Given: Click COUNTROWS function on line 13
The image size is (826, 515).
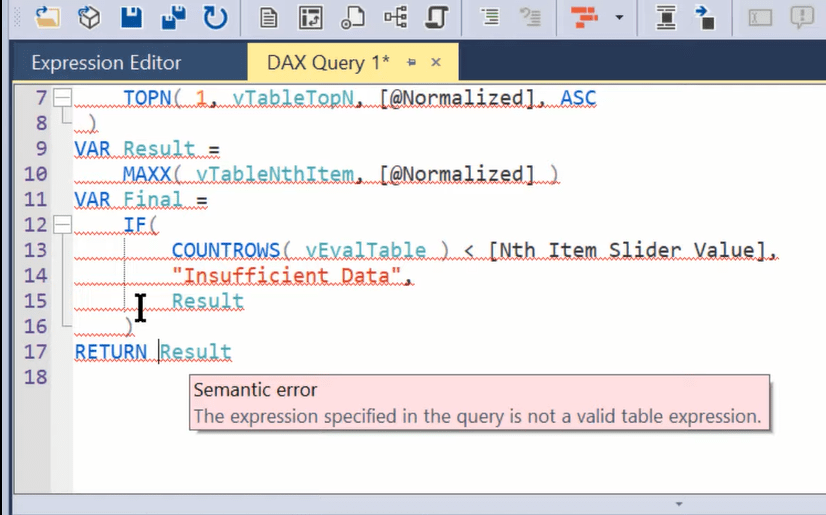Looking at the screenshot, I should (x=225, y=251).
